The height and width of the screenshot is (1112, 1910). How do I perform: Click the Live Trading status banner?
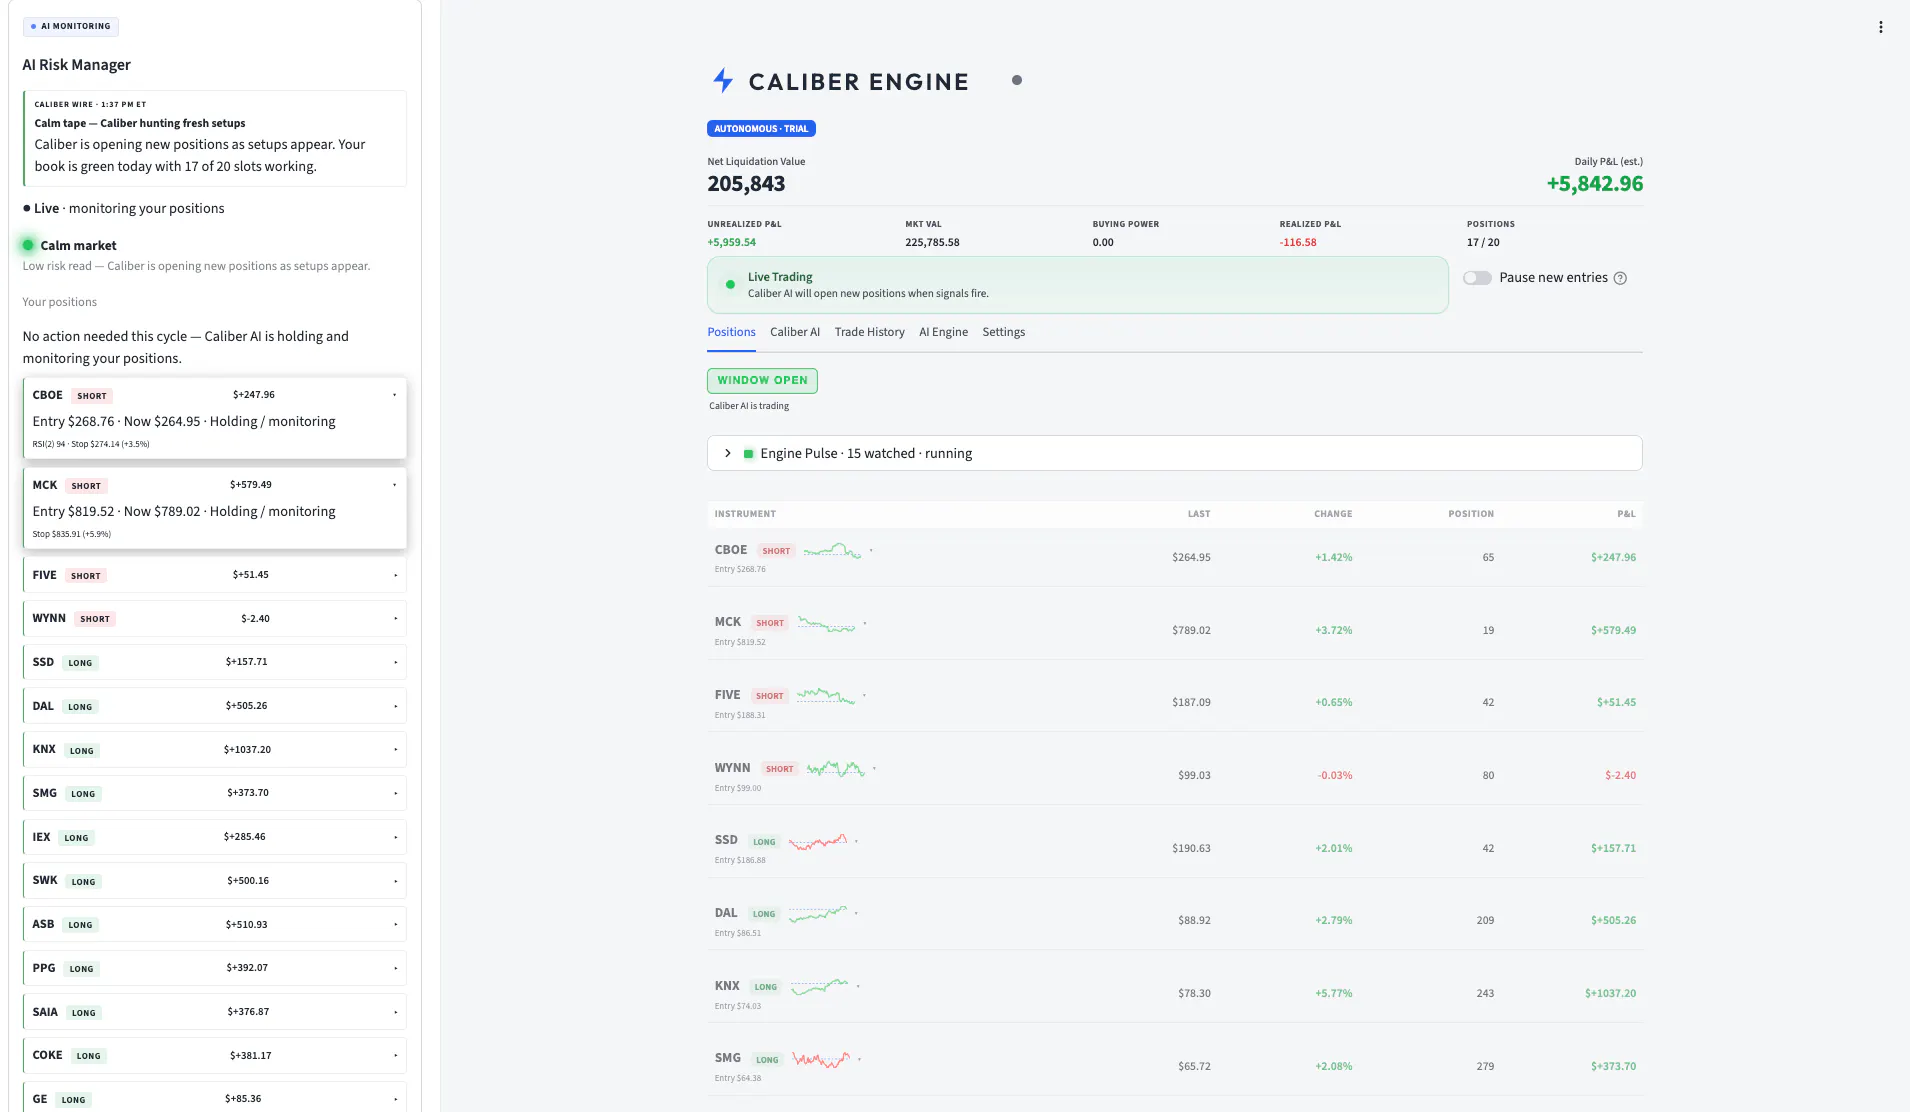1077,285
